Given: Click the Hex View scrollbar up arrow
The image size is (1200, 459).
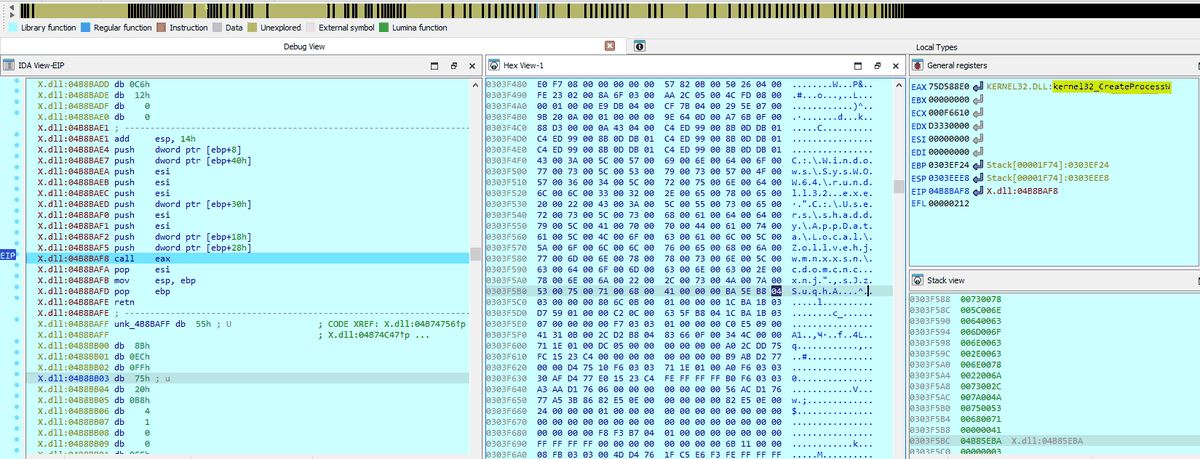Looking at the screenshot, I should (x=897, y=84).
